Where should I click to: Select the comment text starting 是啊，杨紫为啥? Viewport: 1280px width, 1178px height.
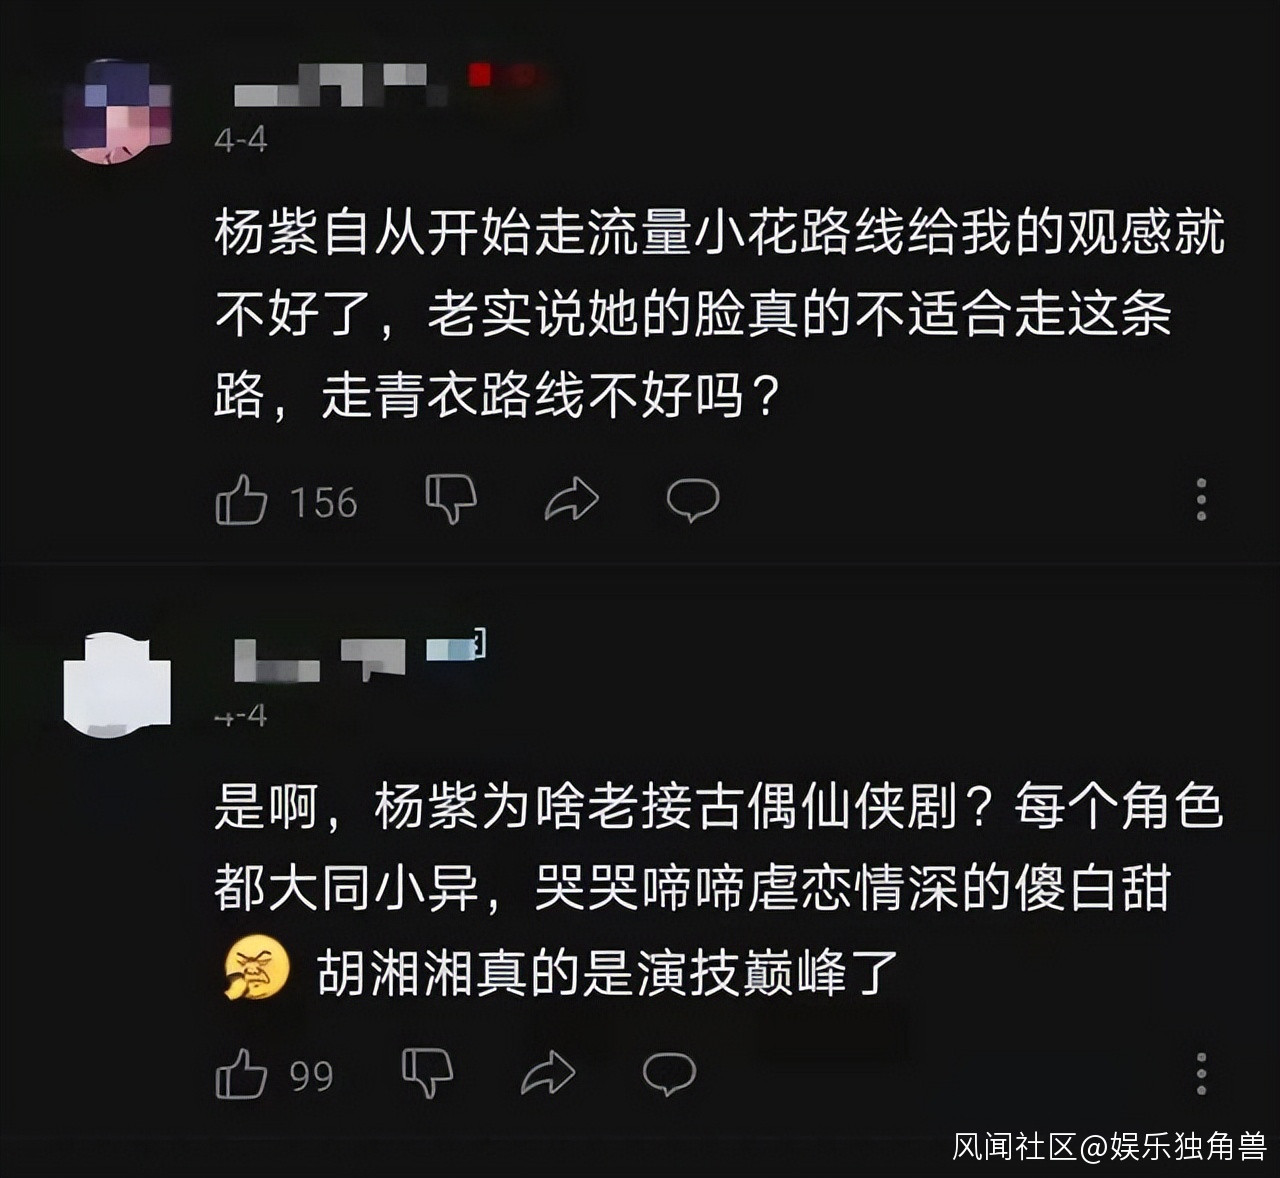(719, 889)
